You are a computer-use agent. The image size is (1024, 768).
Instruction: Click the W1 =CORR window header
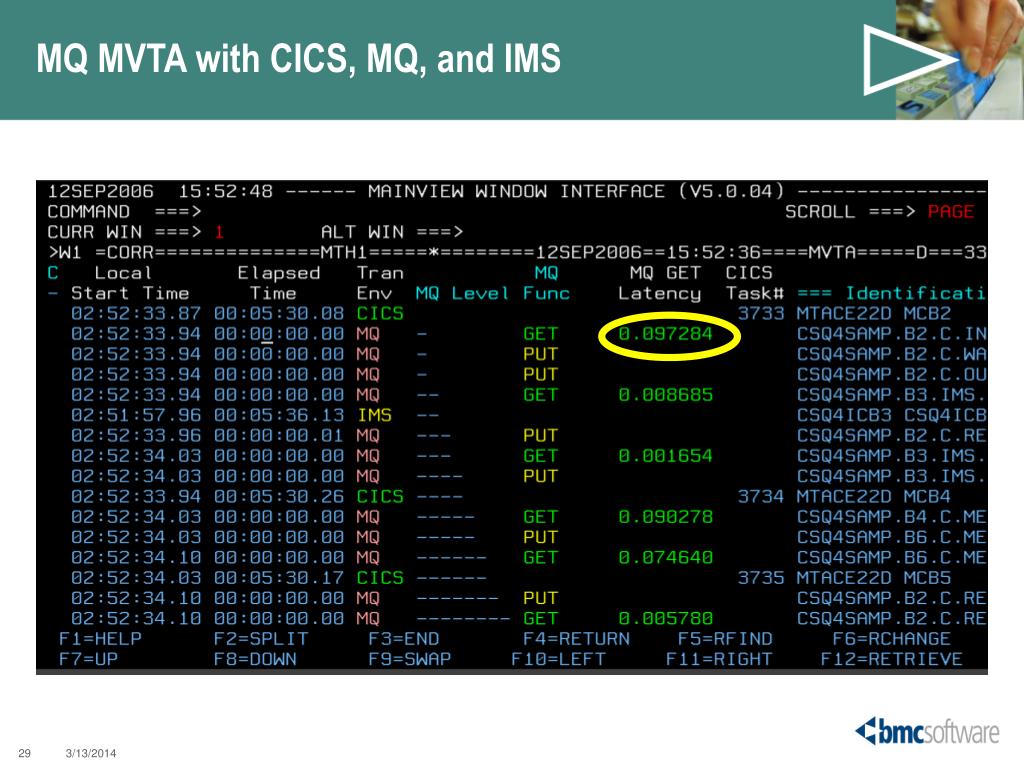[101, 252]
